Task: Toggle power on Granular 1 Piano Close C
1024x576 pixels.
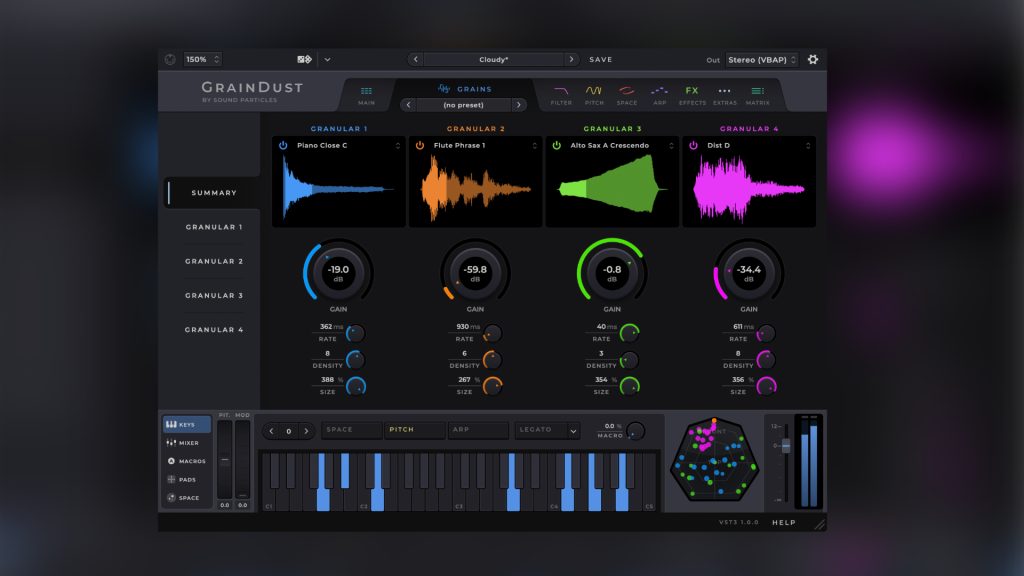Action: (x=282, y=145)
